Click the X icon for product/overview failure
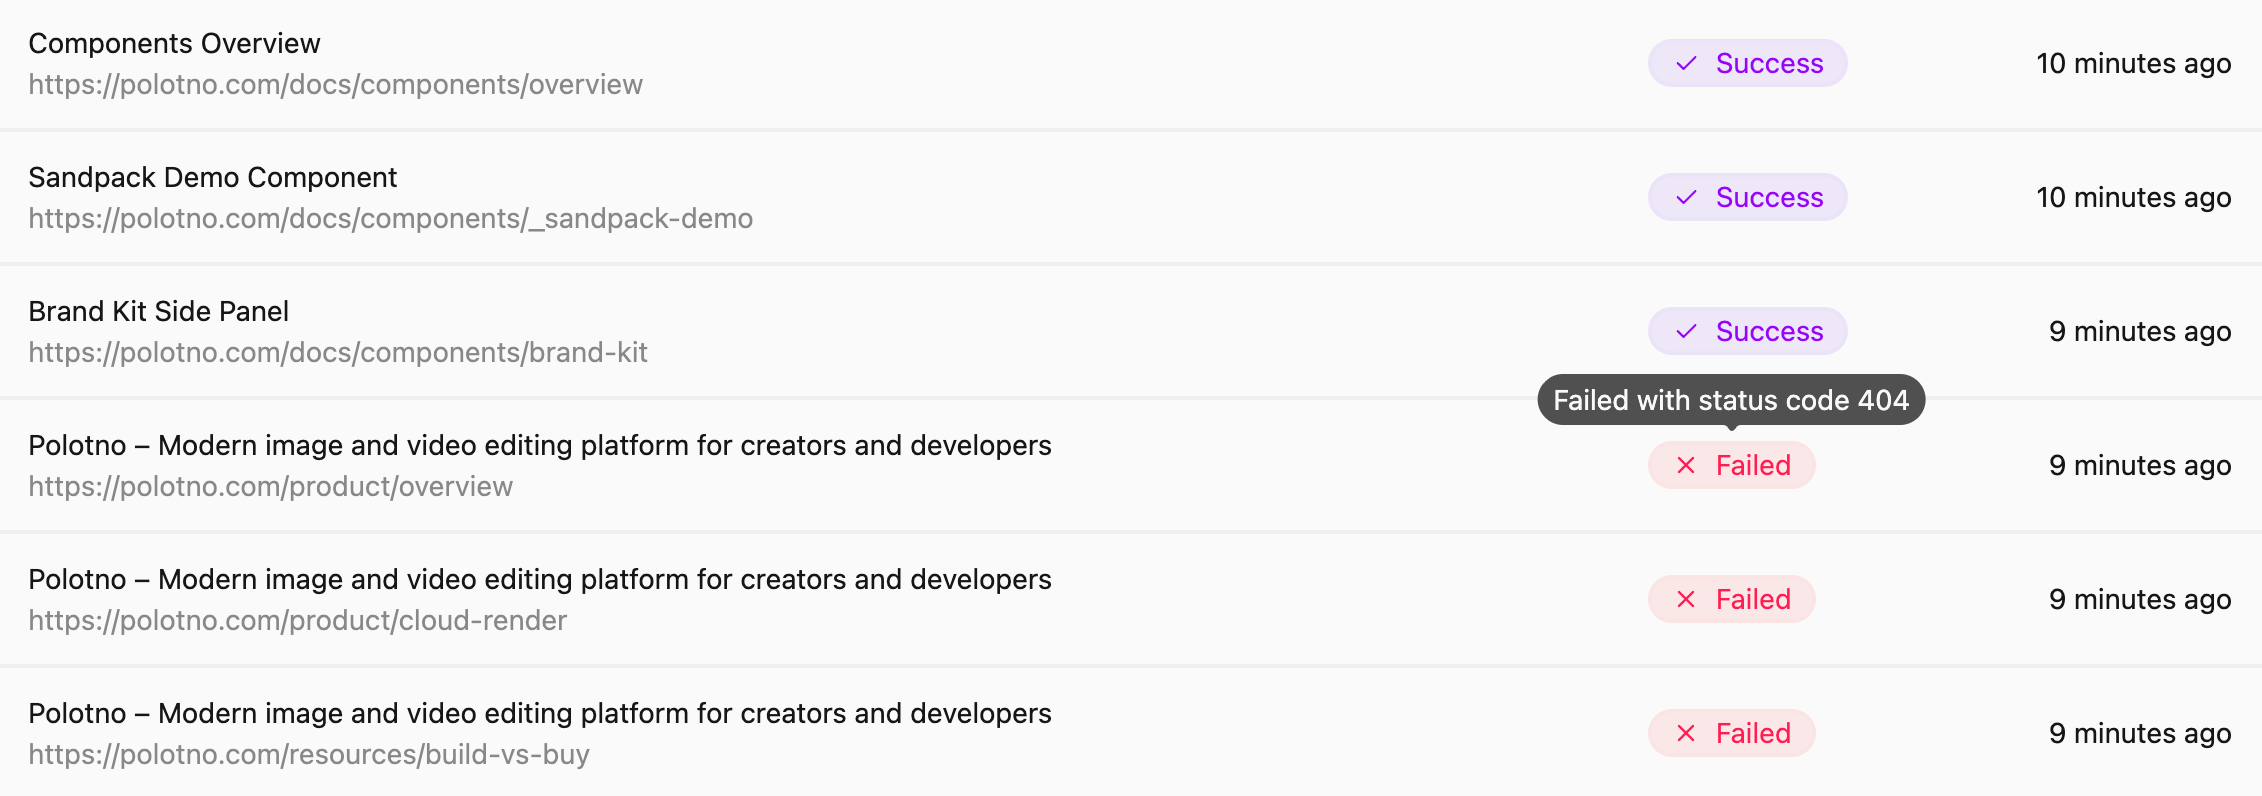Screen dimensions: 2262x796 (x=1686, y=466)
